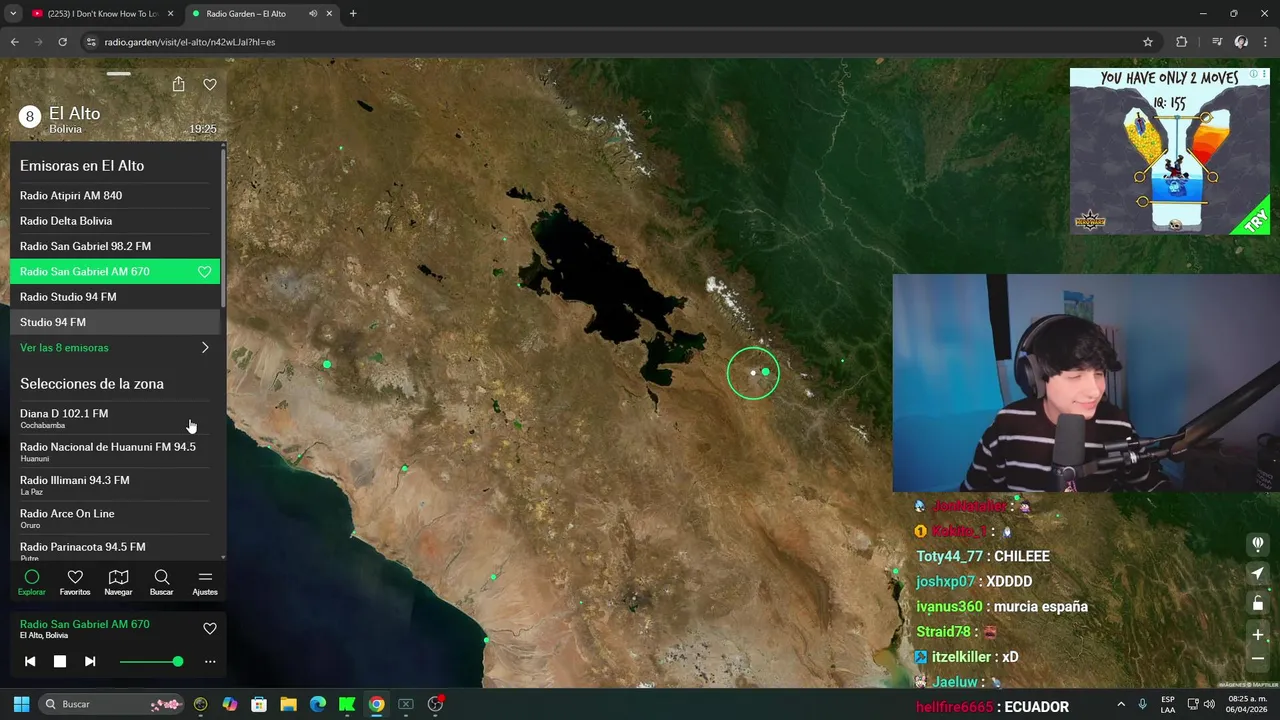Launch the balloon random station button
This screenshot has height=720, width=1280.
tap(1258, 543)
